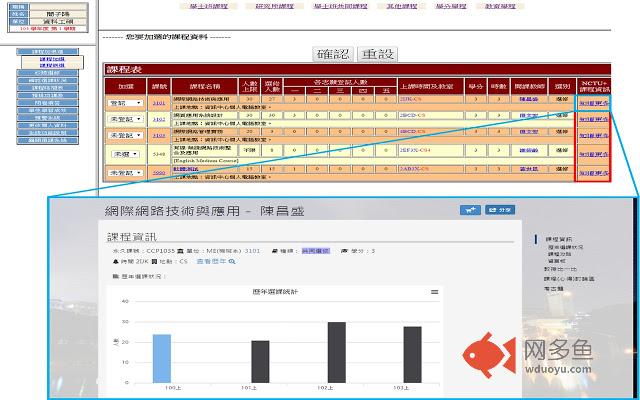Click the 分享 share button
Image resolution: width=640 pixels, height=400 pixels.
tap(500, 210)
